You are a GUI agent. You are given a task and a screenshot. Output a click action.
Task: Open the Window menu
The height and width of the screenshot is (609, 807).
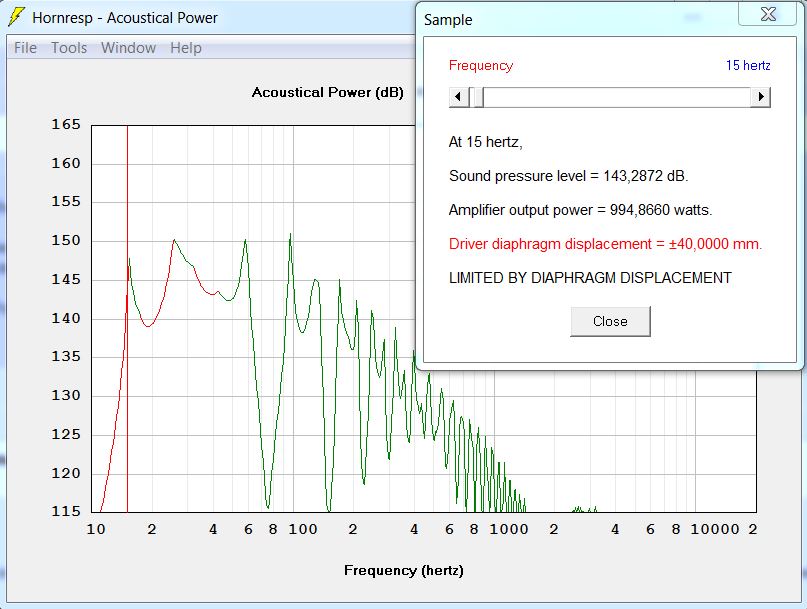(128, 48)
